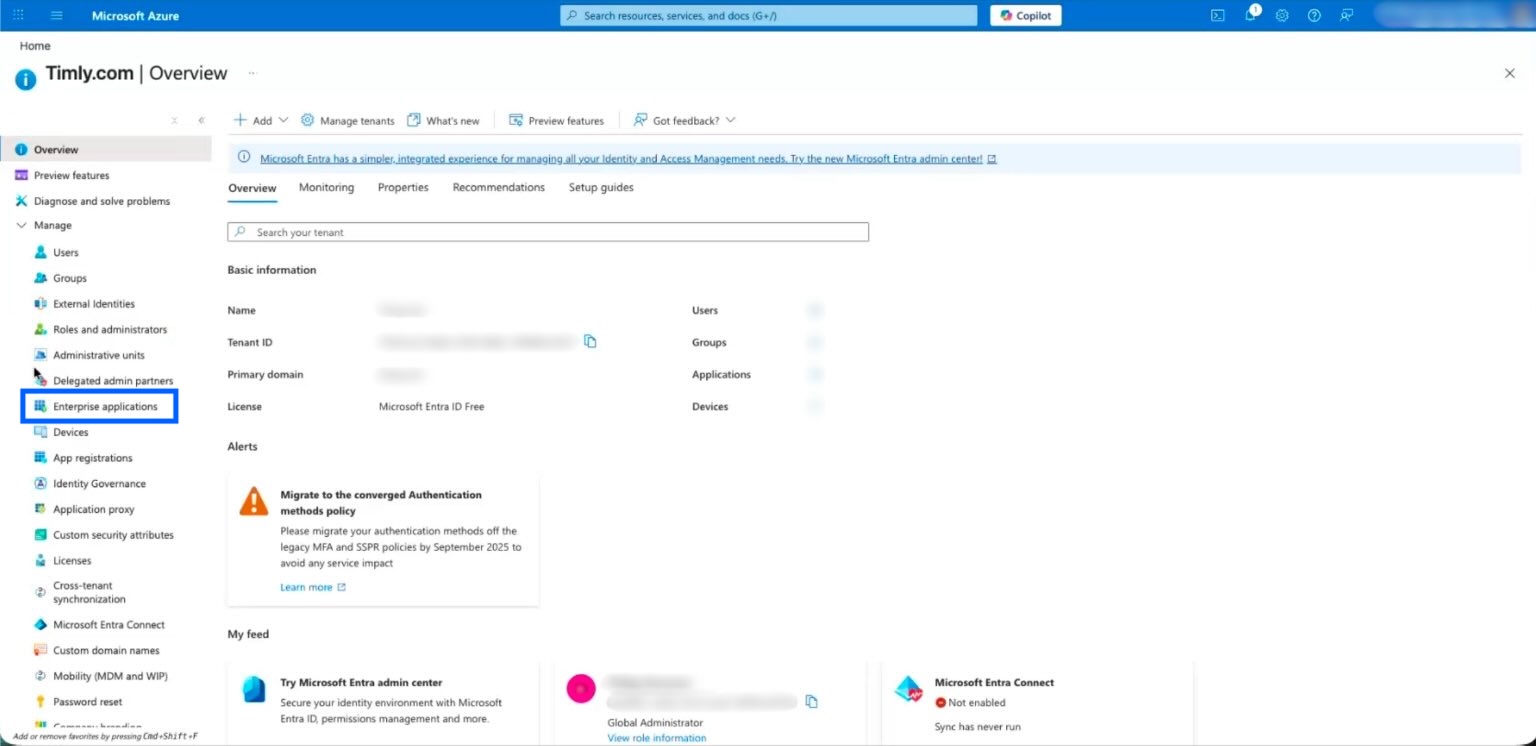
Task: Select the Overview tab
Action: coord(252,188)
